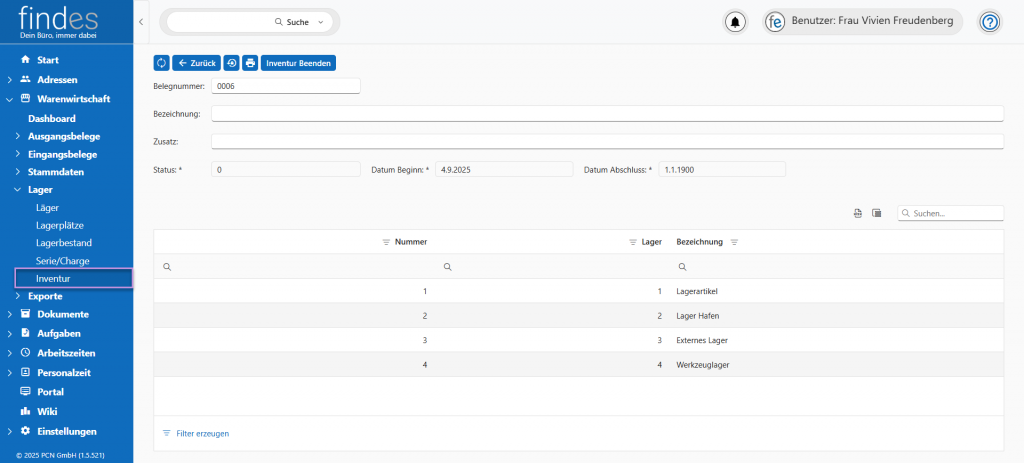Click the Inventur Beenden button
1024x463 pixels.
click(298, 63)
